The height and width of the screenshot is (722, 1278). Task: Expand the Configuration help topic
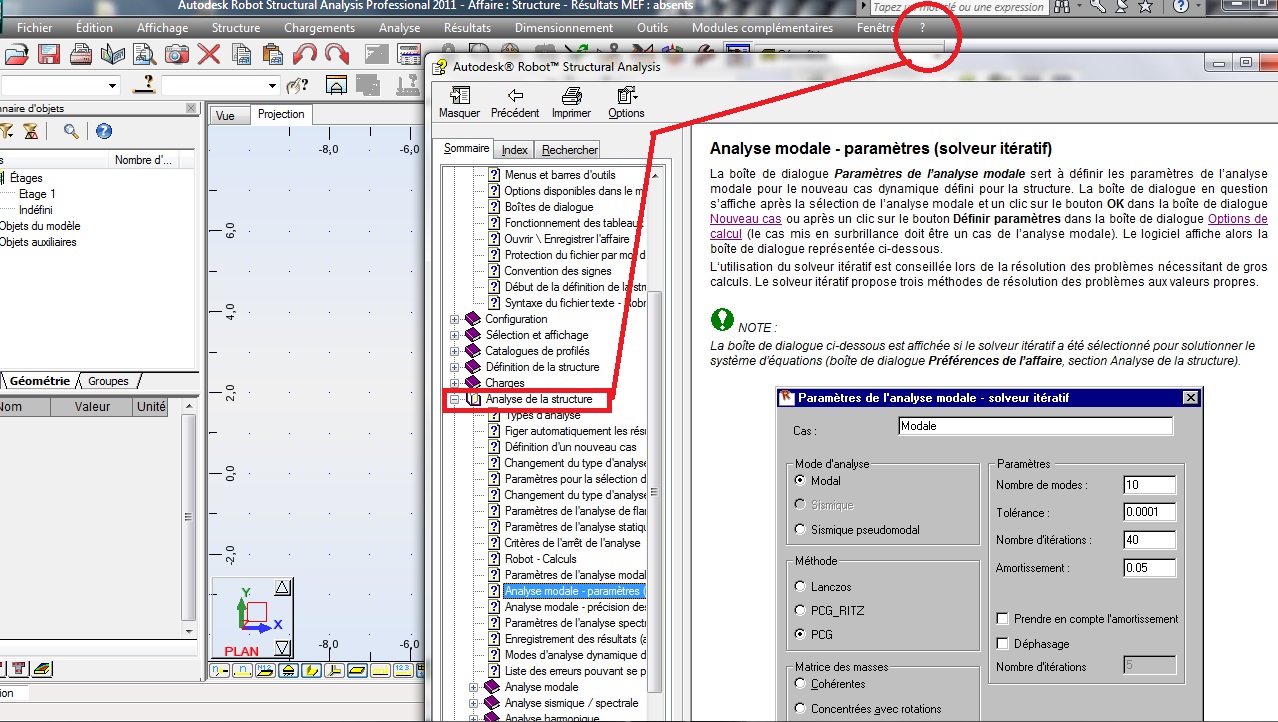[455, 319]
